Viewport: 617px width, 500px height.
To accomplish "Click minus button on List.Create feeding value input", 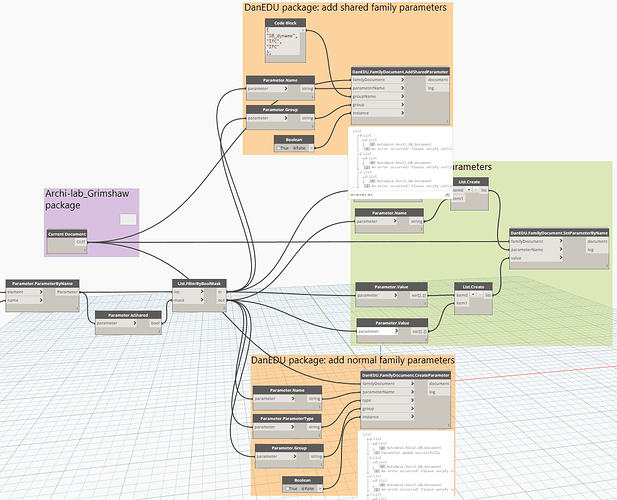I will pyautogui.click(x=480, y=295).
